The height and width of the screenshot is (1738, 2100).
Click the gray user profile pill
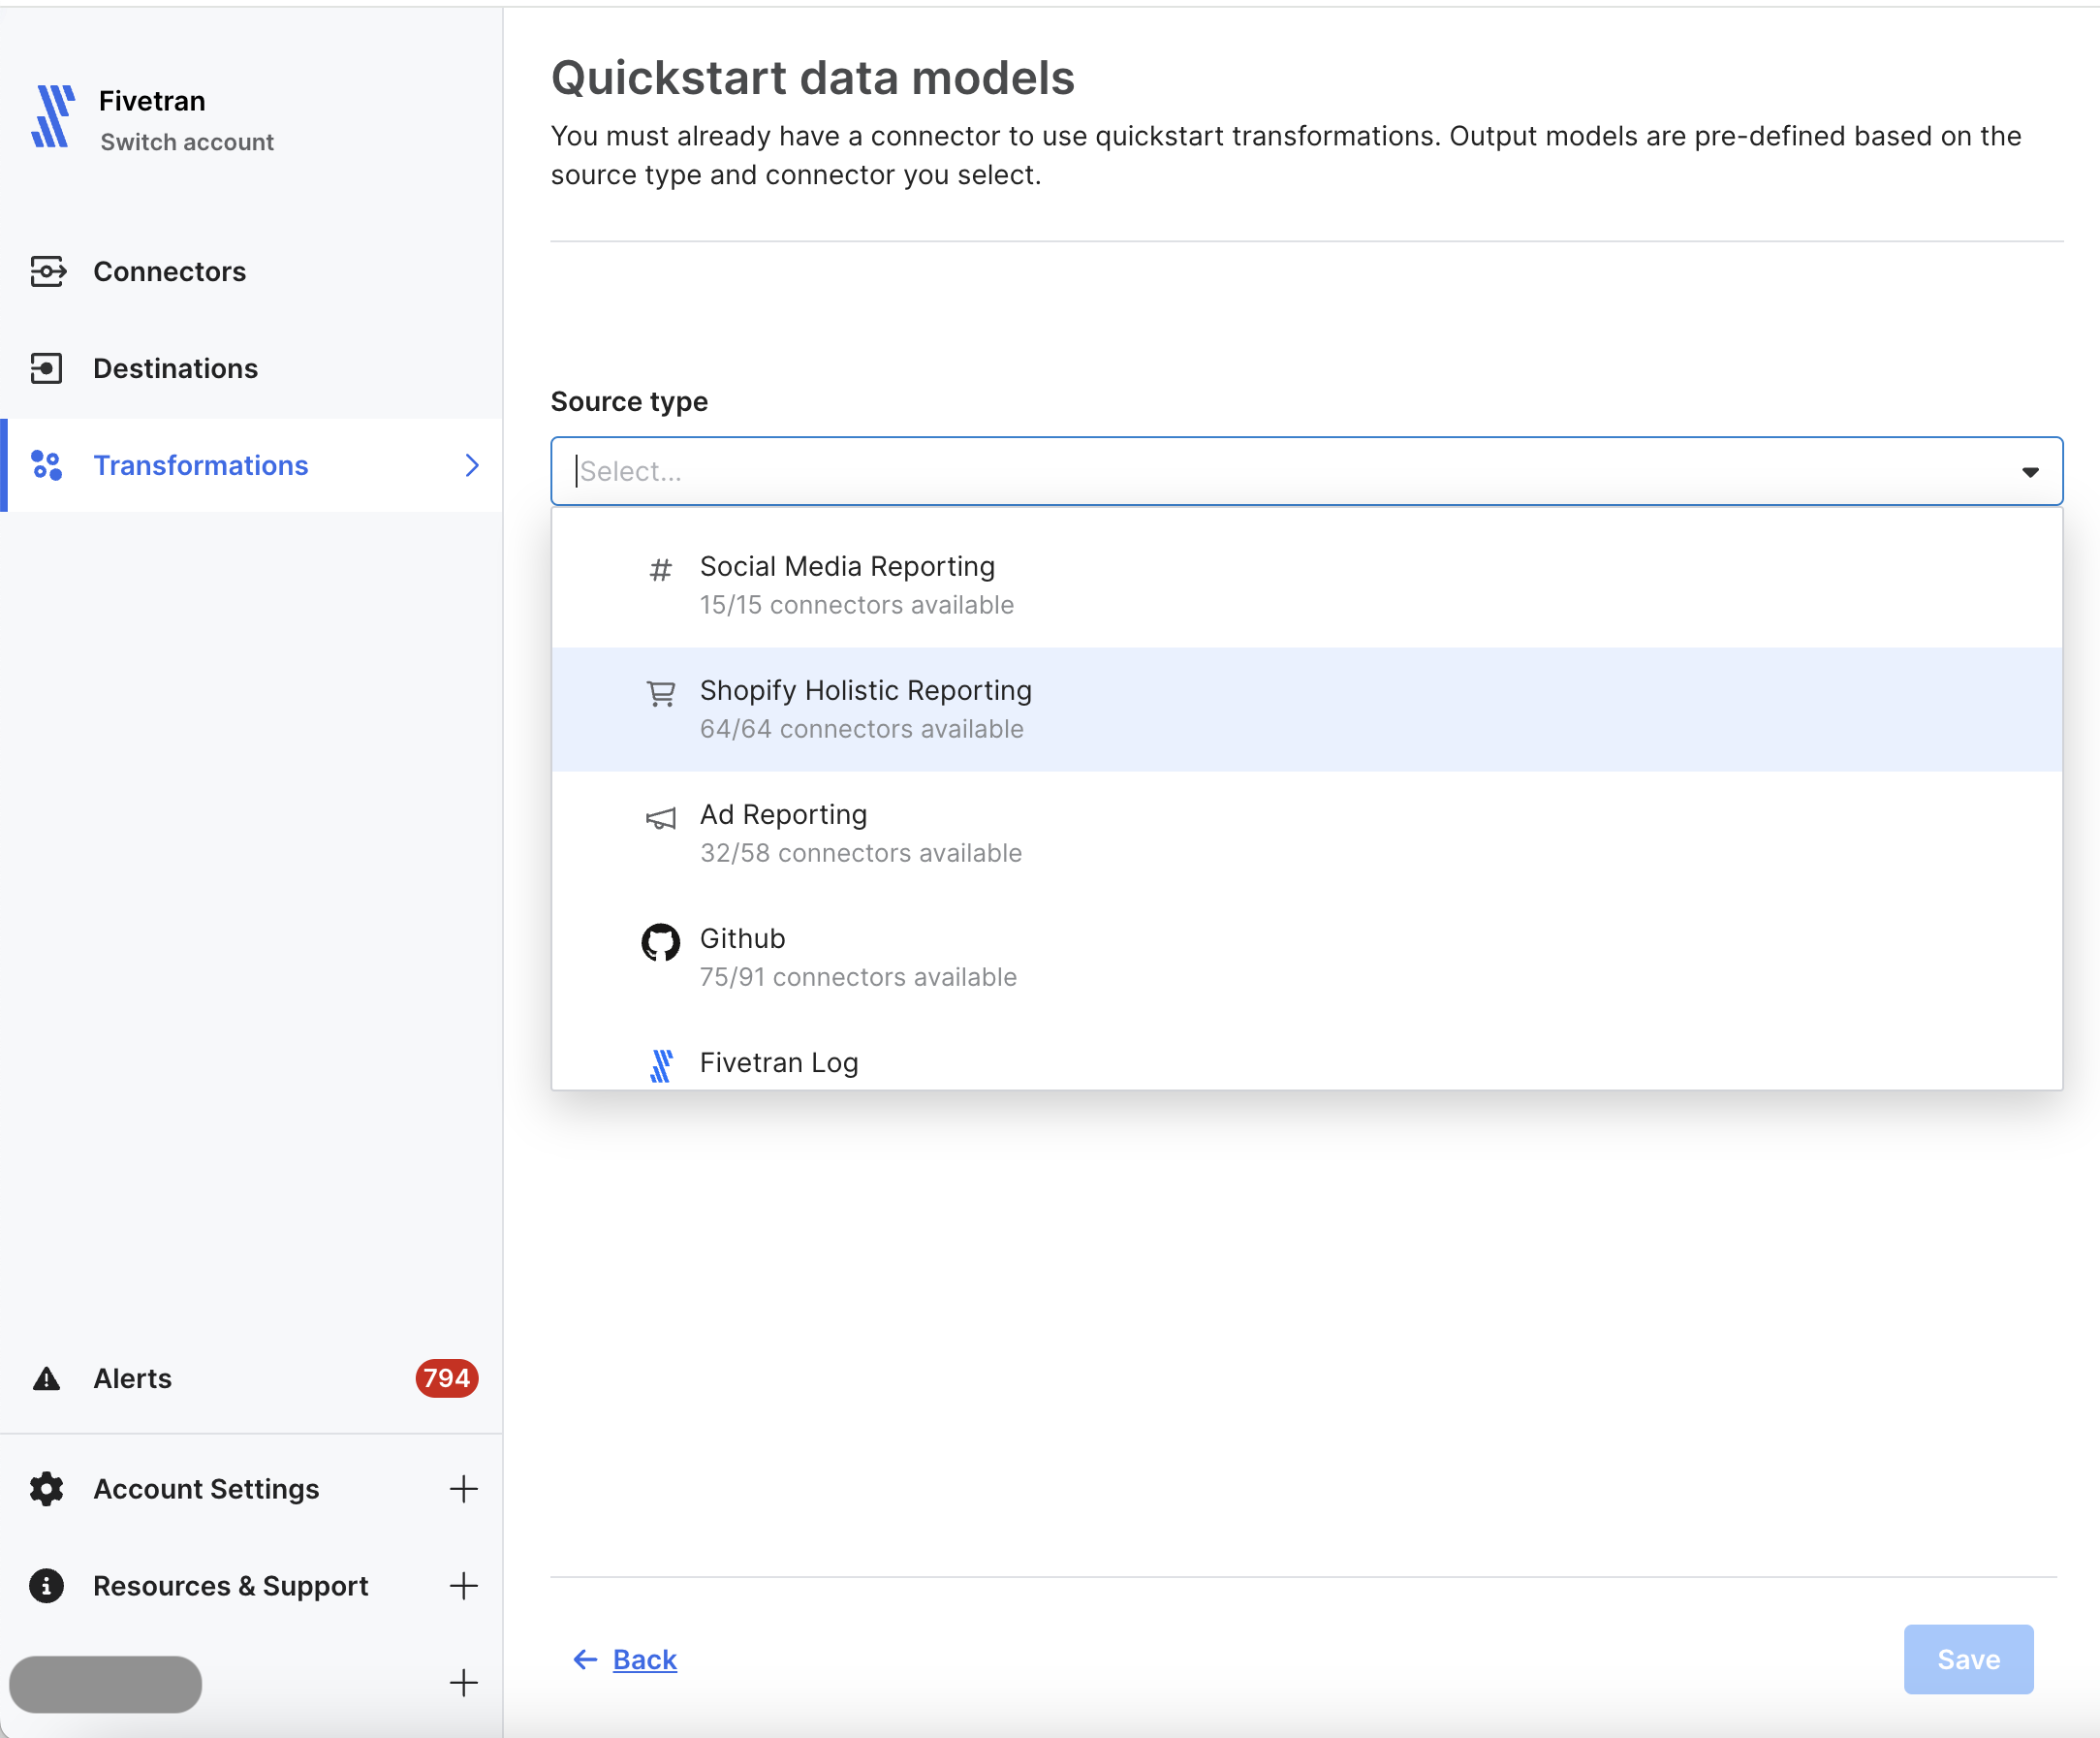pyautogui.click(x=105, y=1684)
